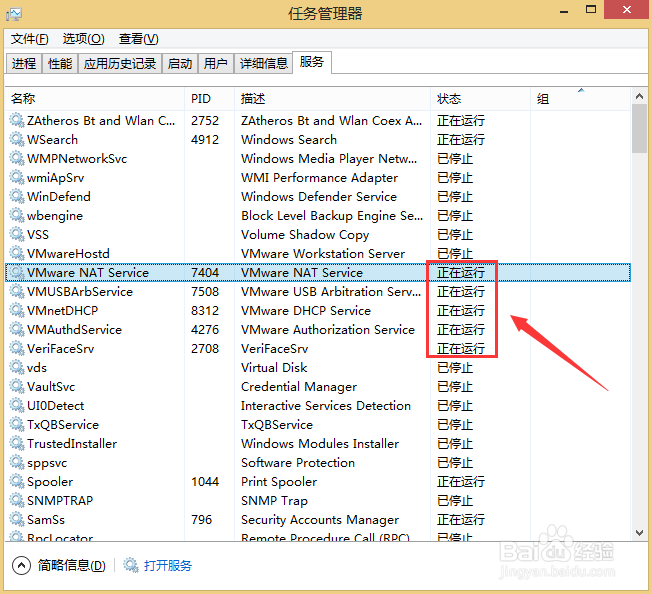Screen dimensions: 652x594
Task: Select Security Accounts Manager description
Action: coord(320,520)
